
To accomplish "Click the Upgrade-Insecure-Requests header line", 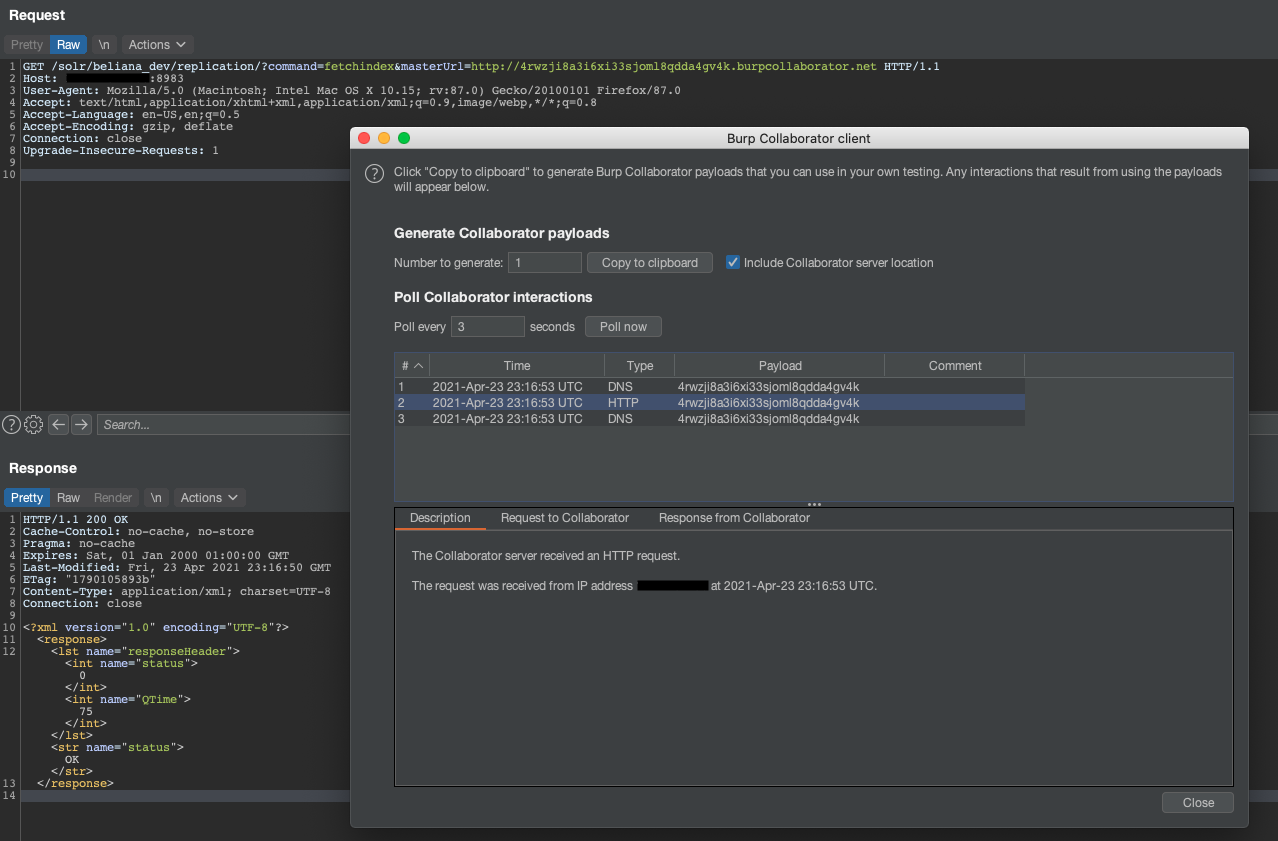I will [121, 150].
